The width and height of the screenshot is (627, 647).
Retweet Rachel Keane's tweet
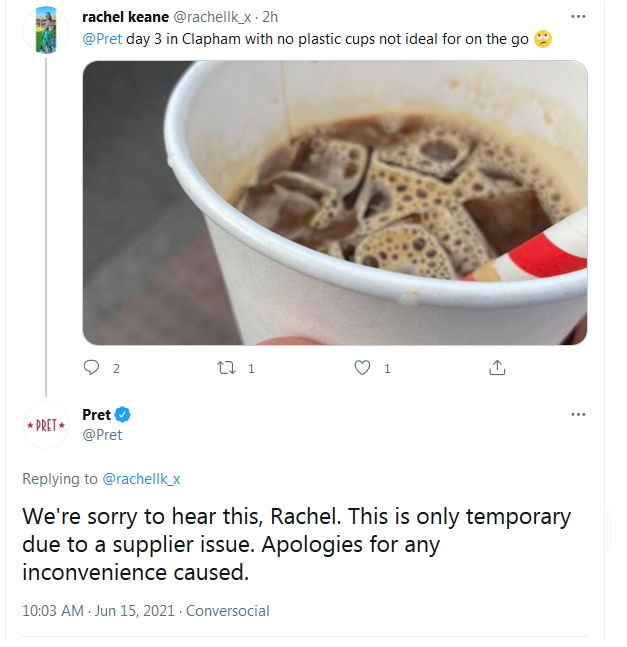[225, 368]
